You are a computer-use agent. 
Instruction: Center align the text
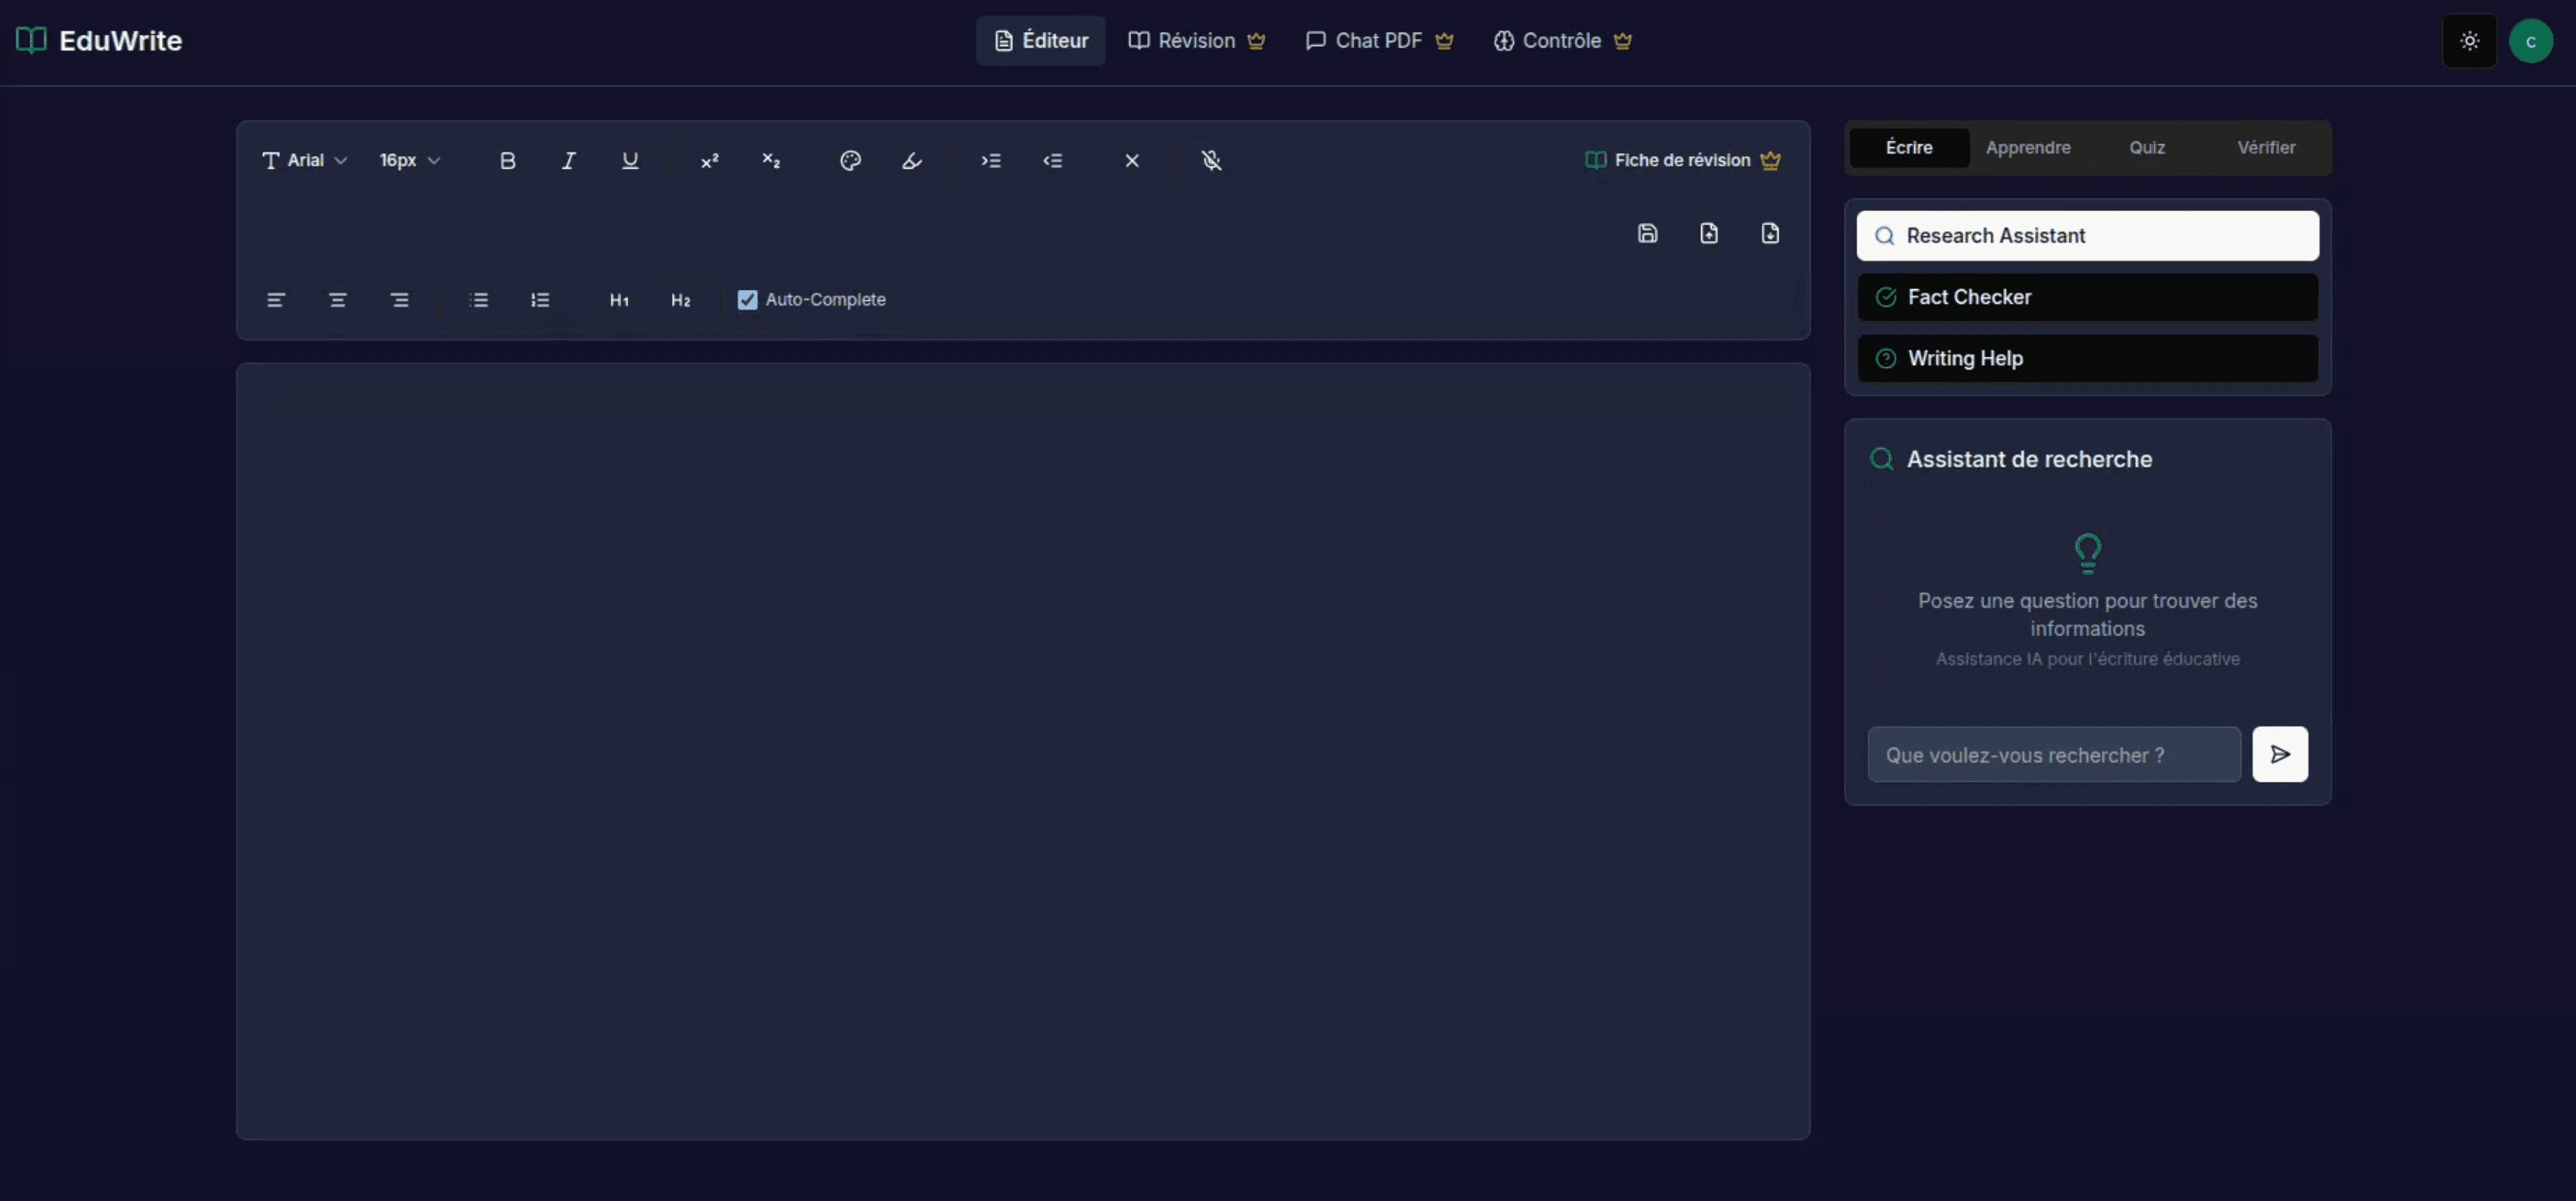click(338, 300)
